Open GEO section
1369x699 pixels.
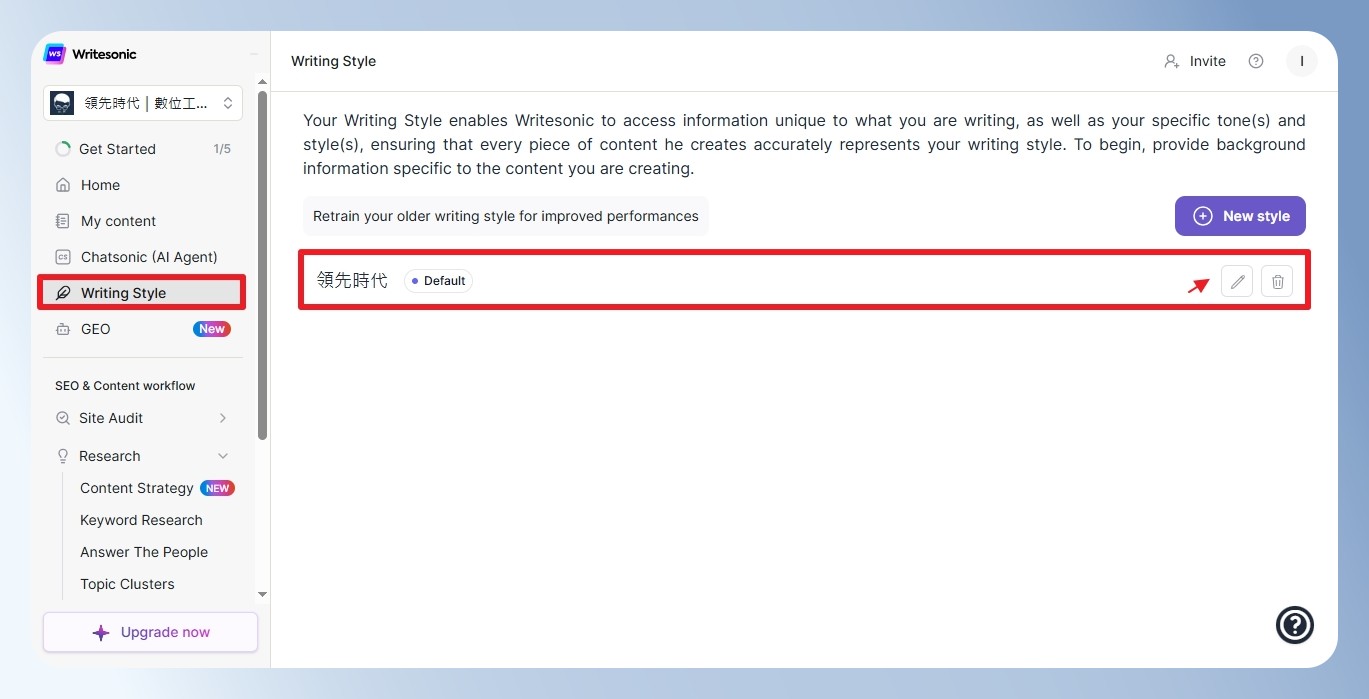click(143, 329)
